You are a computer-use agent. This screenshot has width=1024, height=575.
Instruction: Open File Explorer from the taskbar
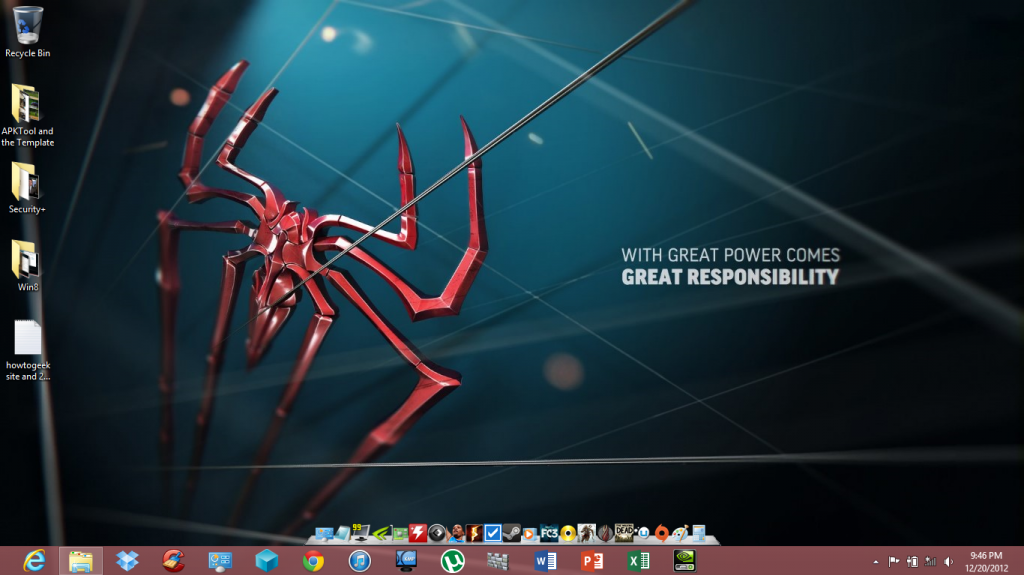(81, 561)
